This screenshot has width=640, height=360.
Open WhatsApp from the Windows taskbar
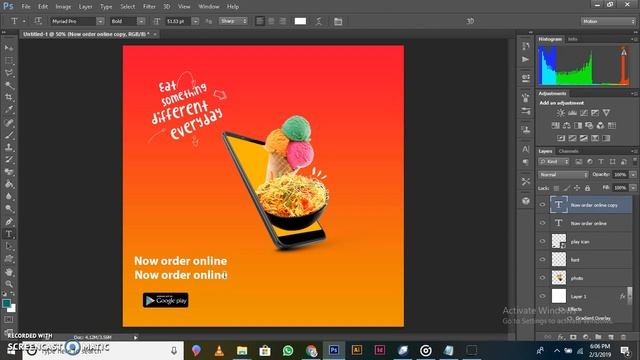click(288, 350)
